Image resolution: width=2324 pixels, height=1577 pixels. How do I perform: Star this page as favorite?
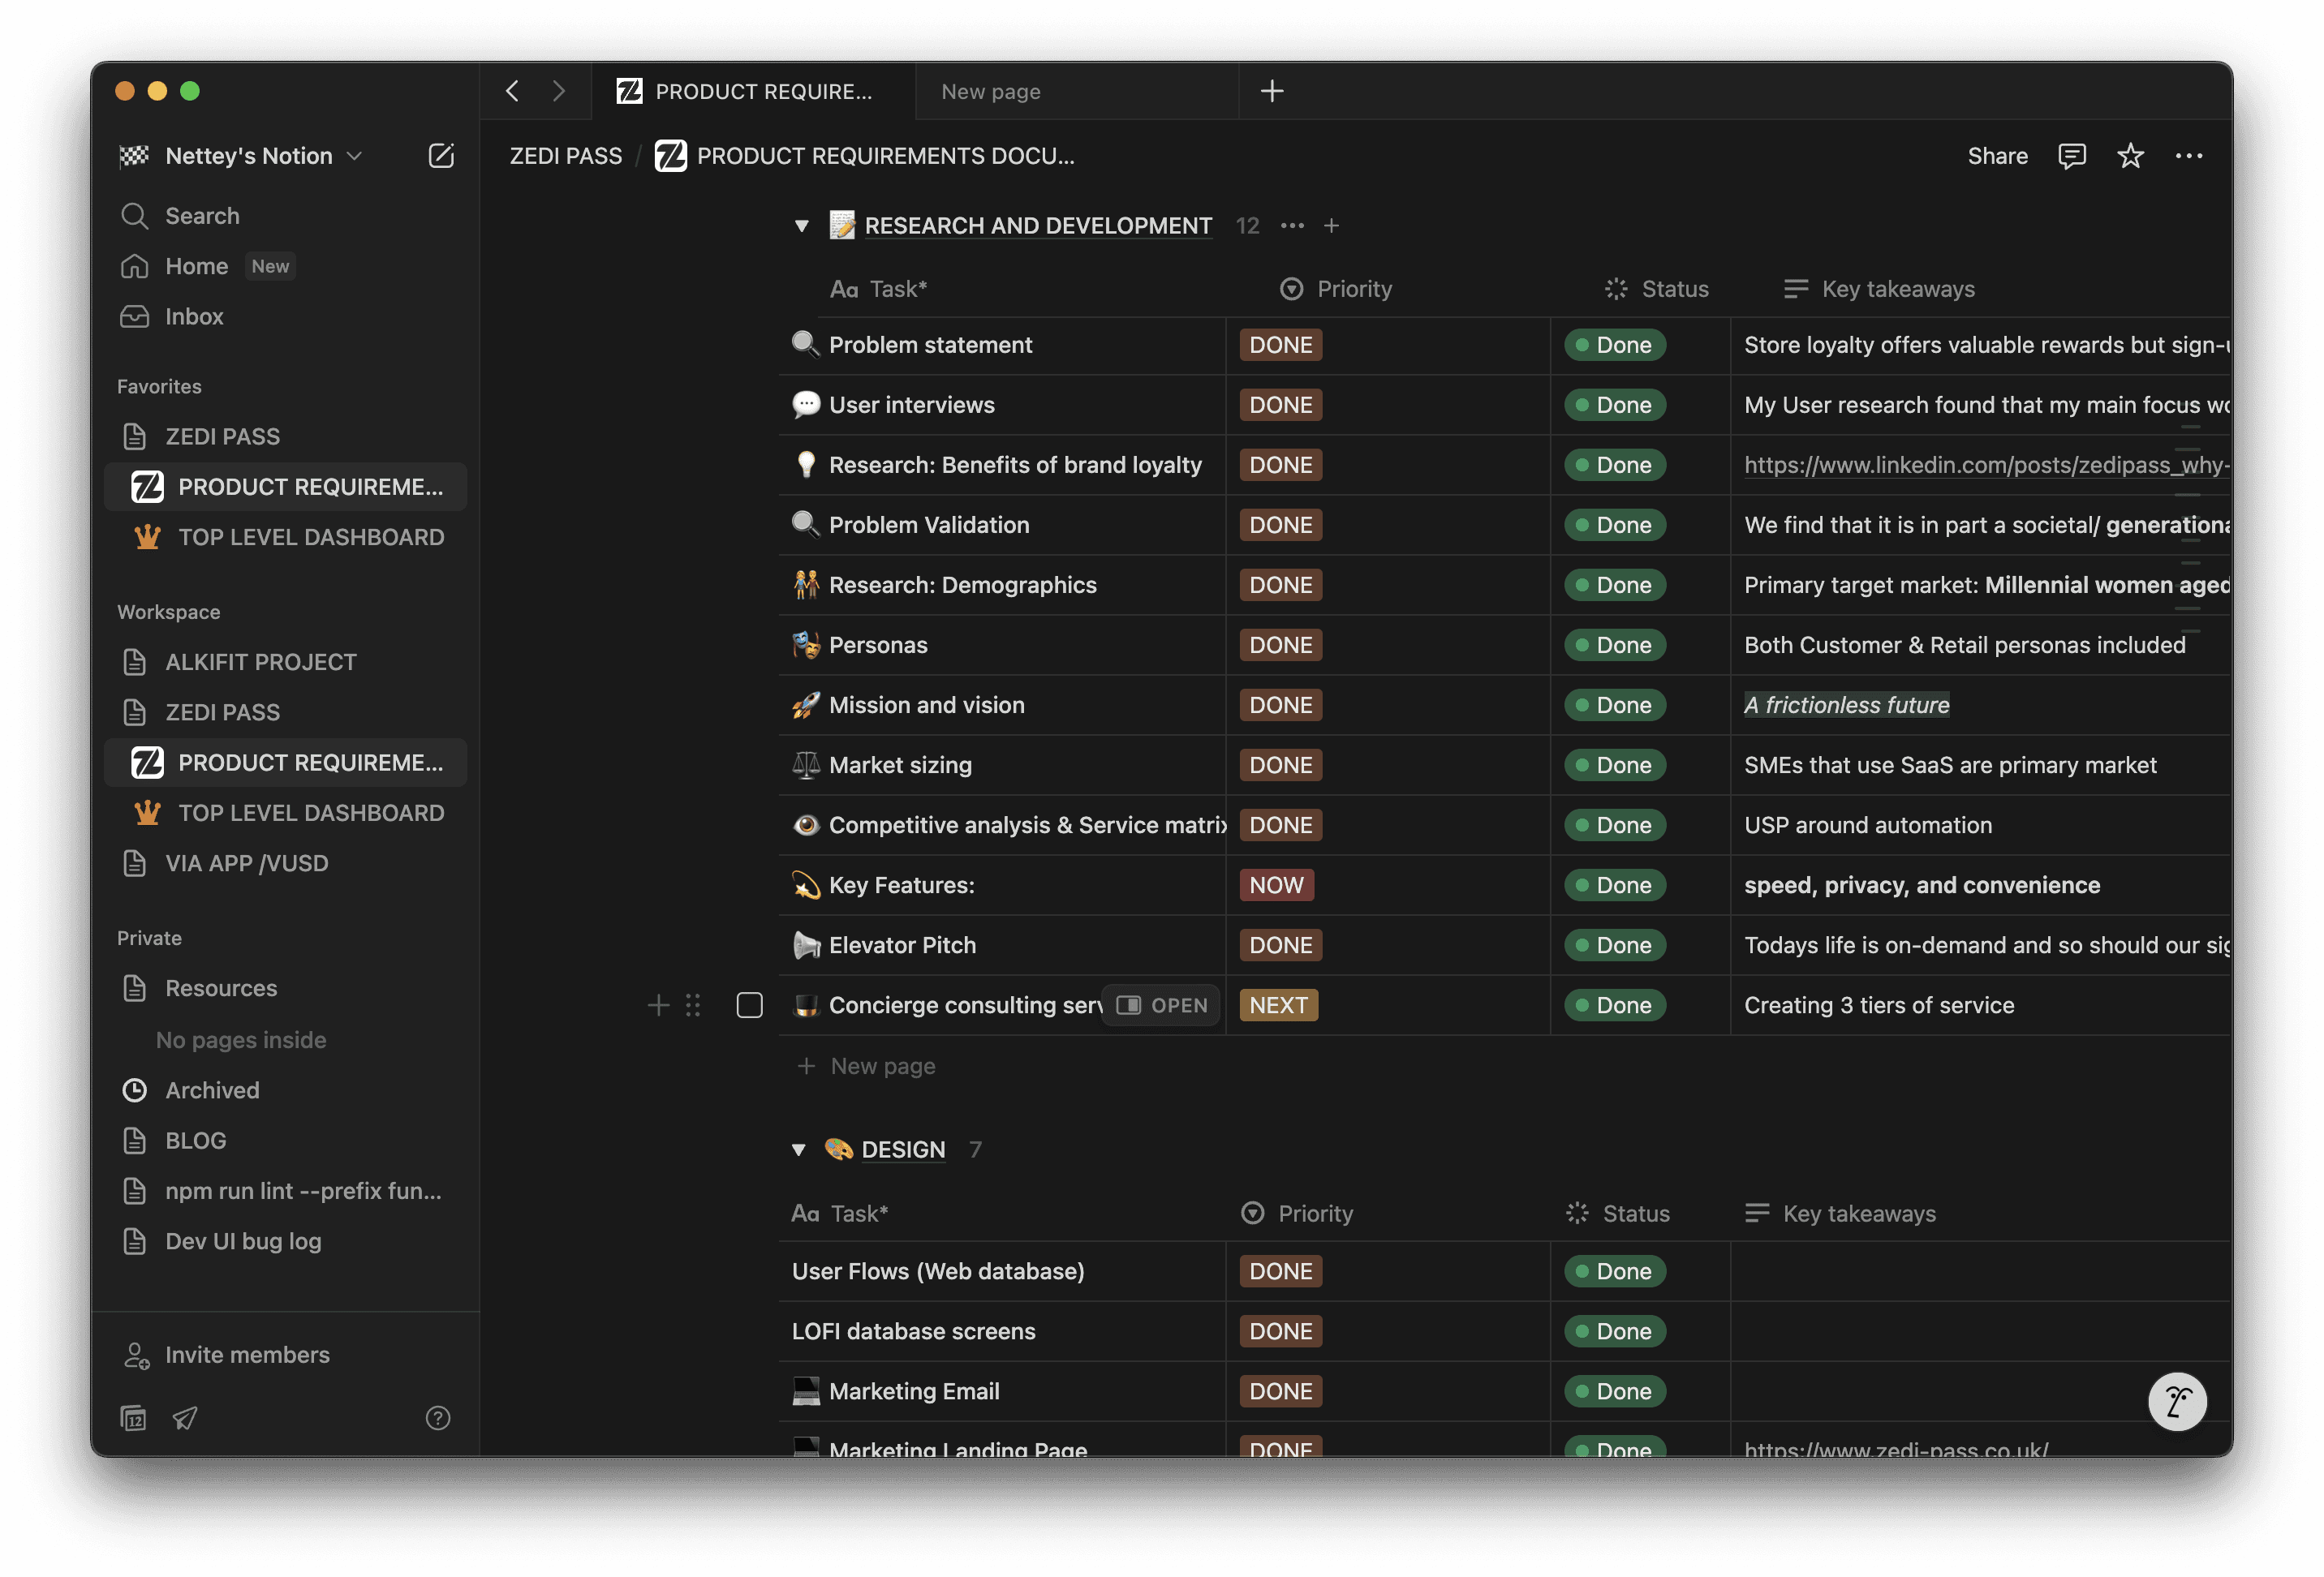point(2130,156)
